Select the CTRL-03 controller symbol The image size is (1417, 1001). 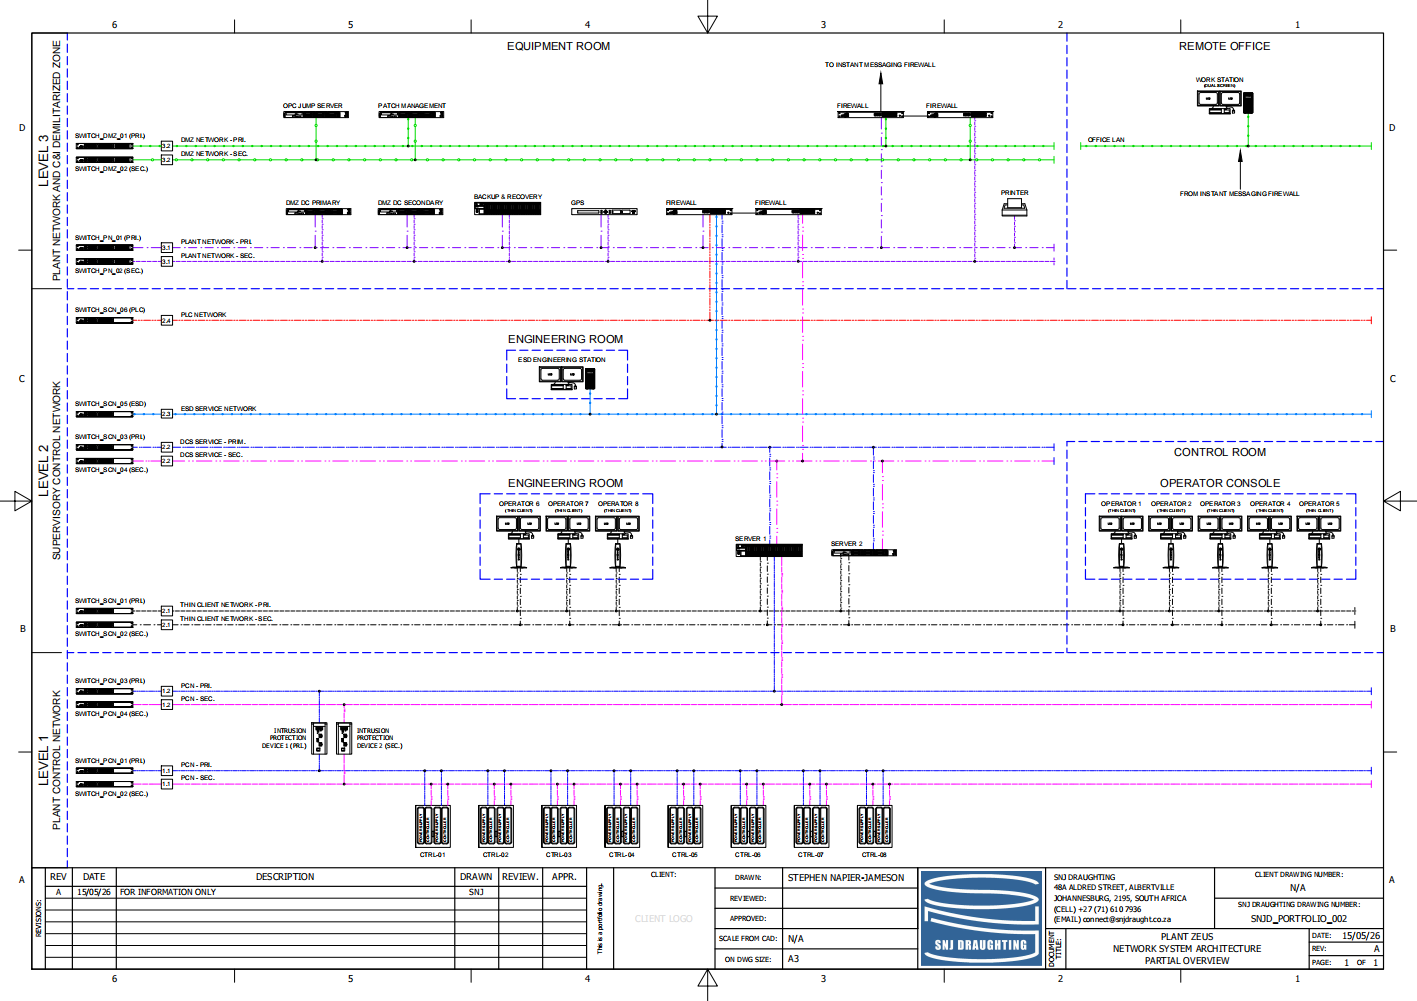tap(558, 826)
